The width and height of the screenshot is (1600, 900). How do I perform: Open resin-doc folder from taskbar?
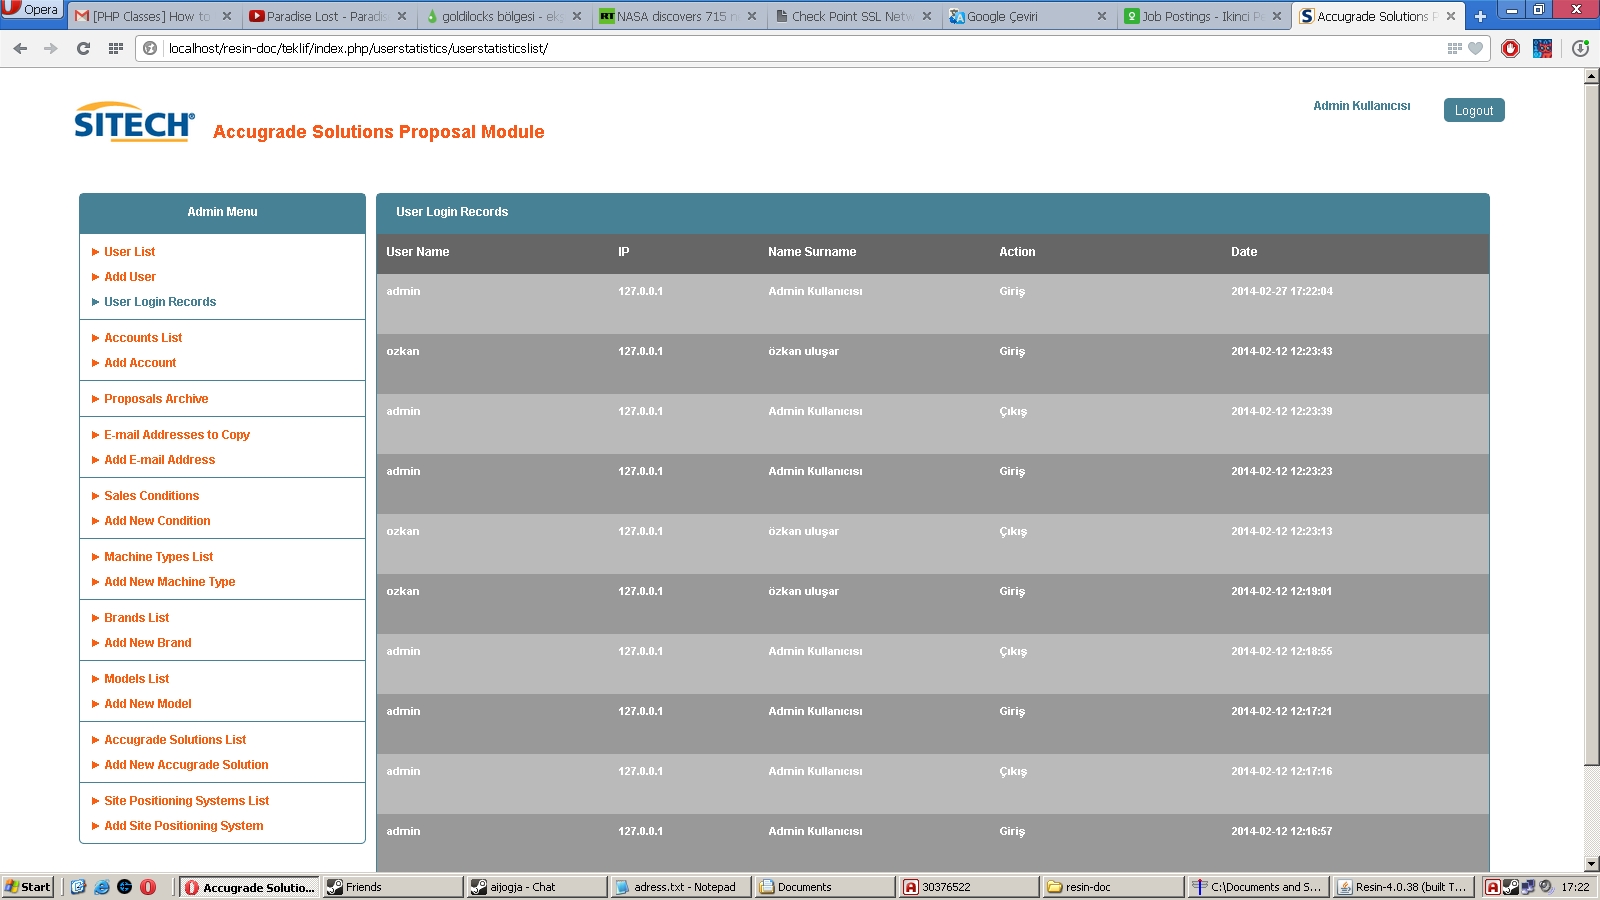tap(1113, 887)
